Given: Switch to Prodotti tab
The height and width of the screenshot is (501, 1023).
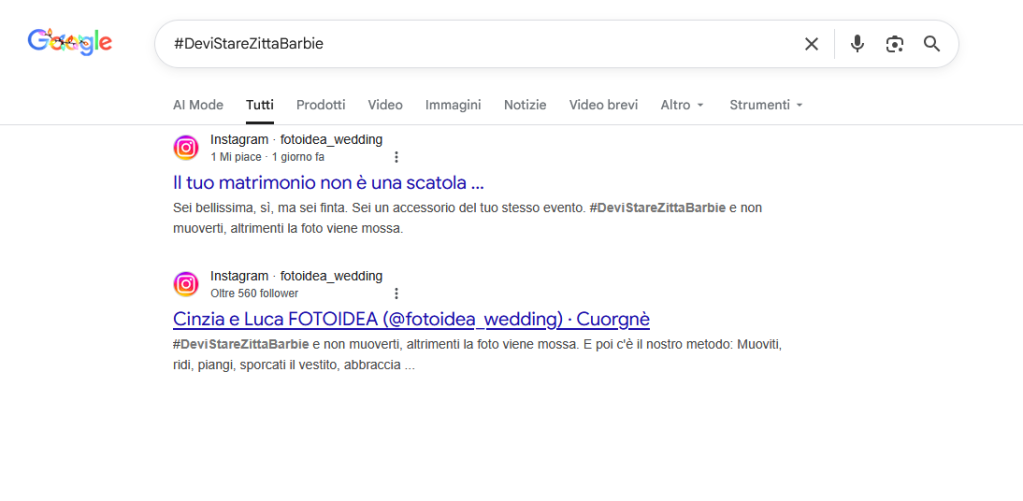Looking at the screenshot, I should 321,105.
